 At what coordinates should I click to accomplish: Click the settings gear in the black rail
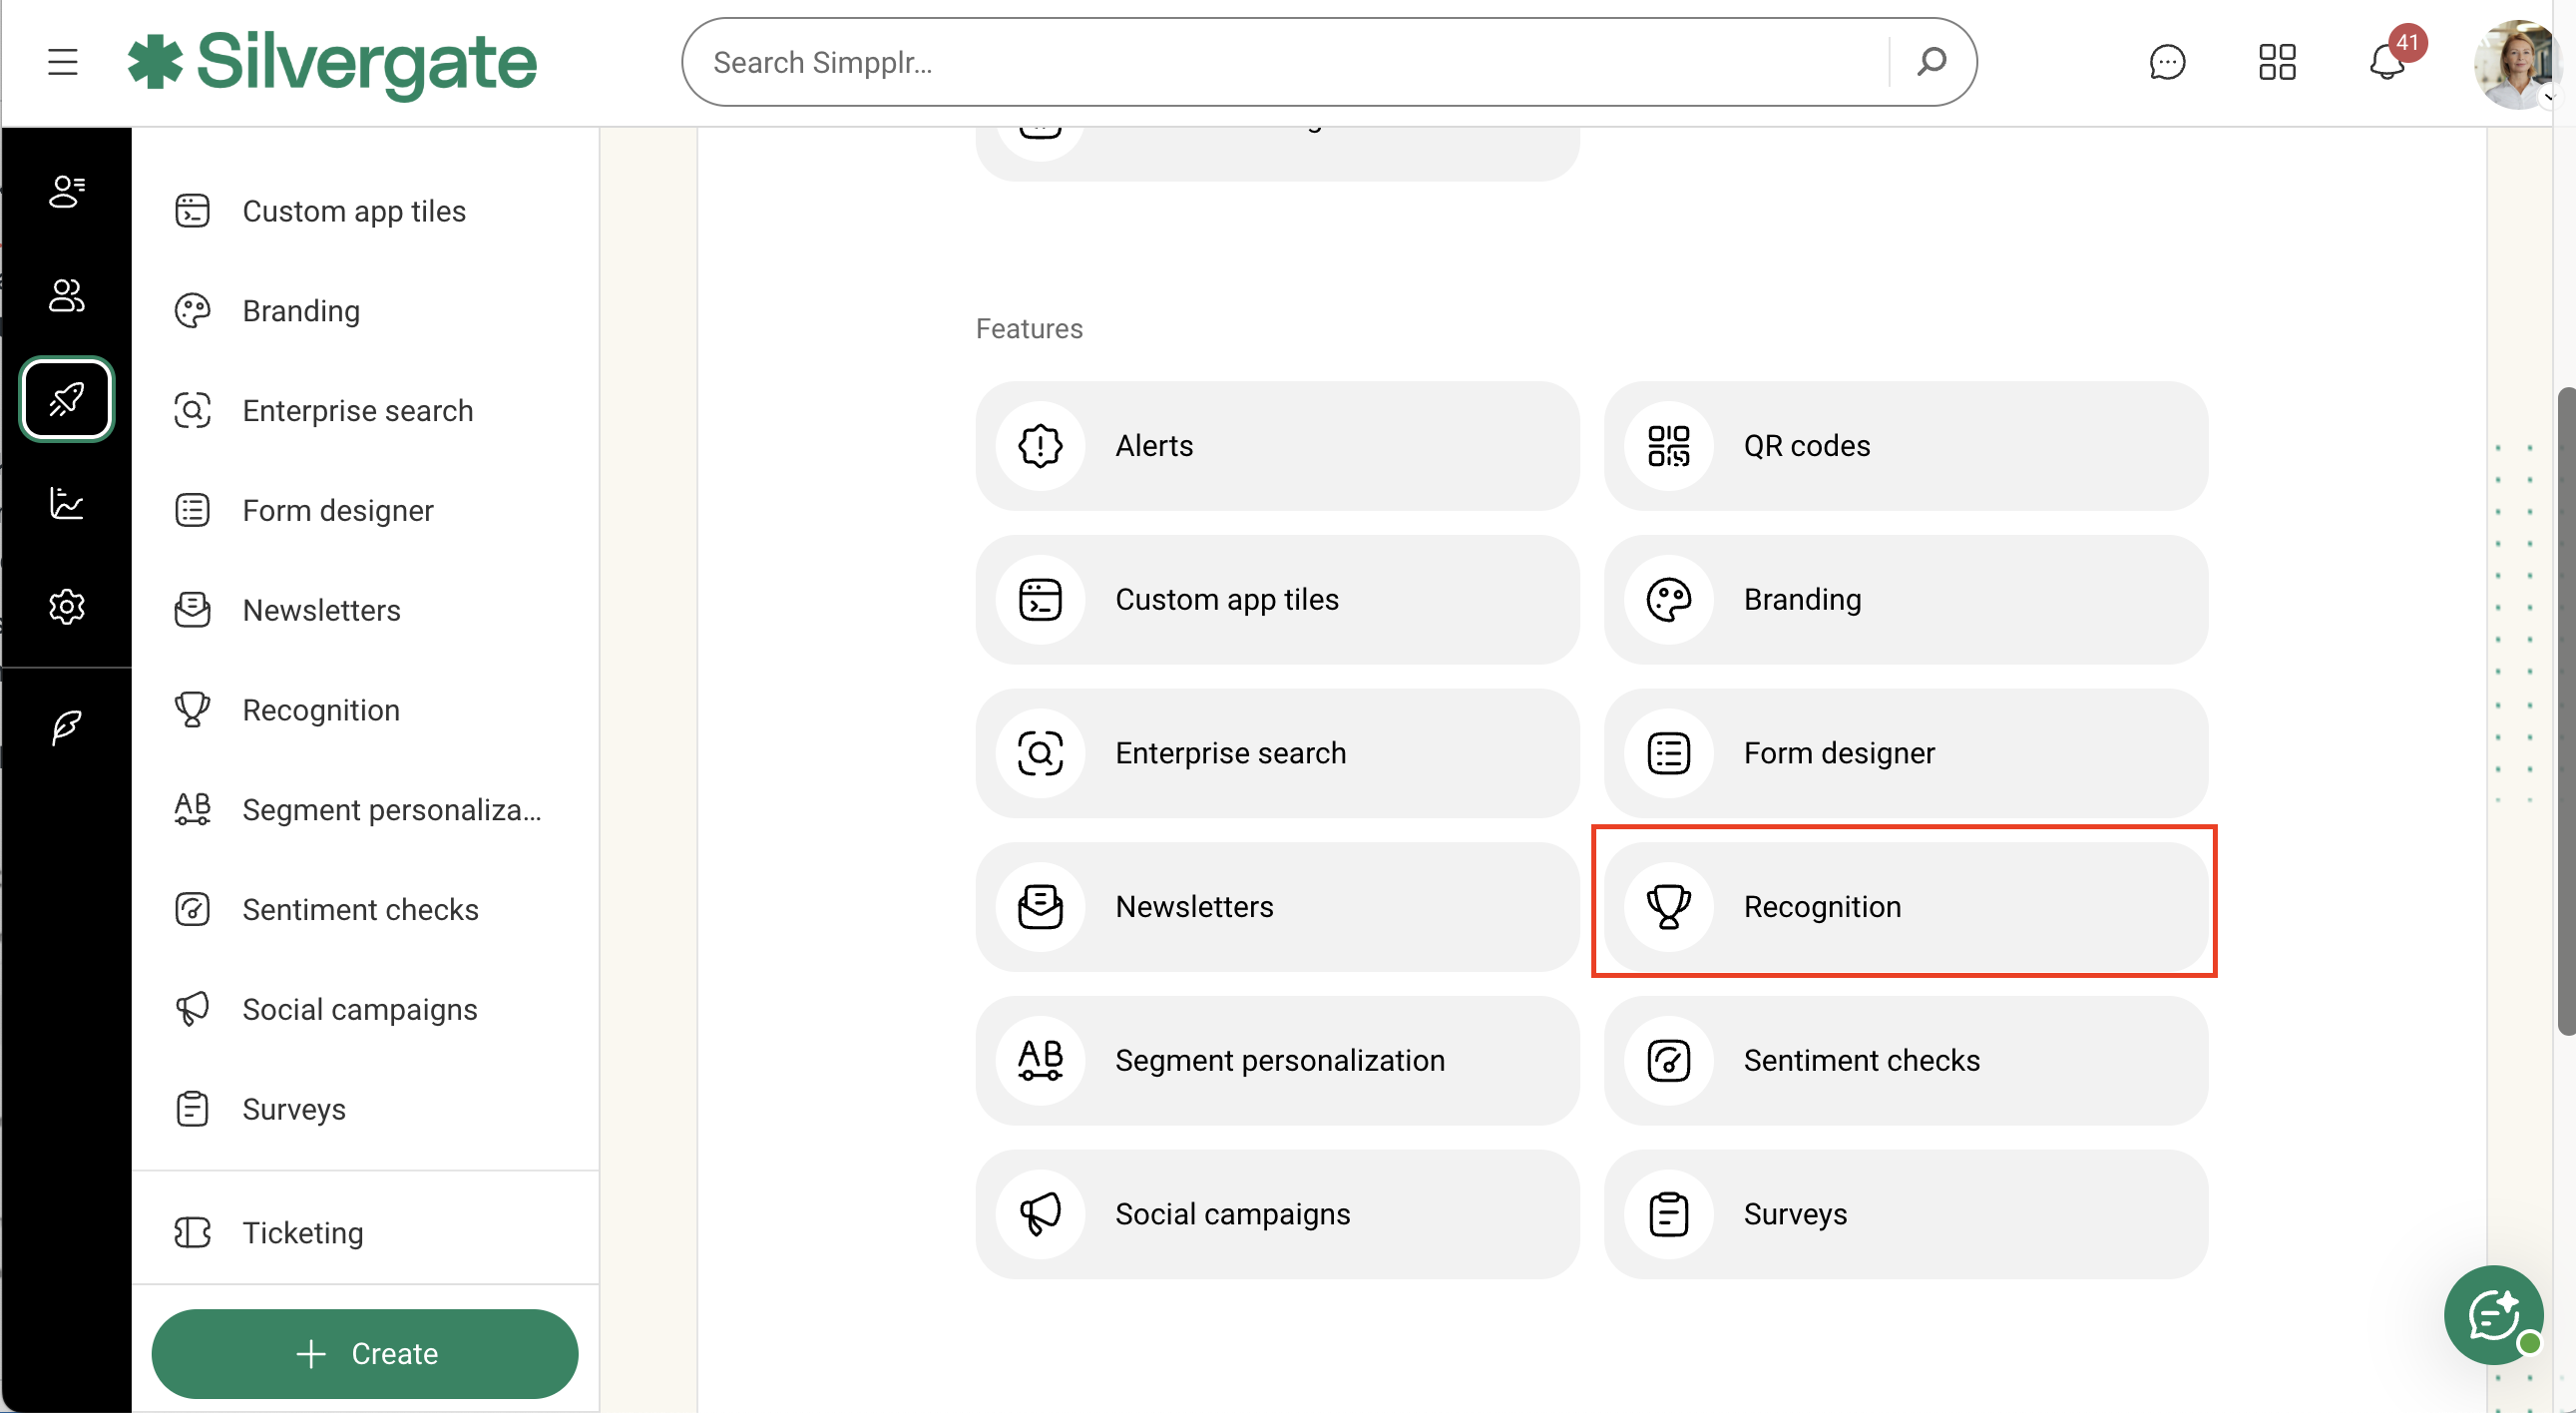tap(66, 606)
